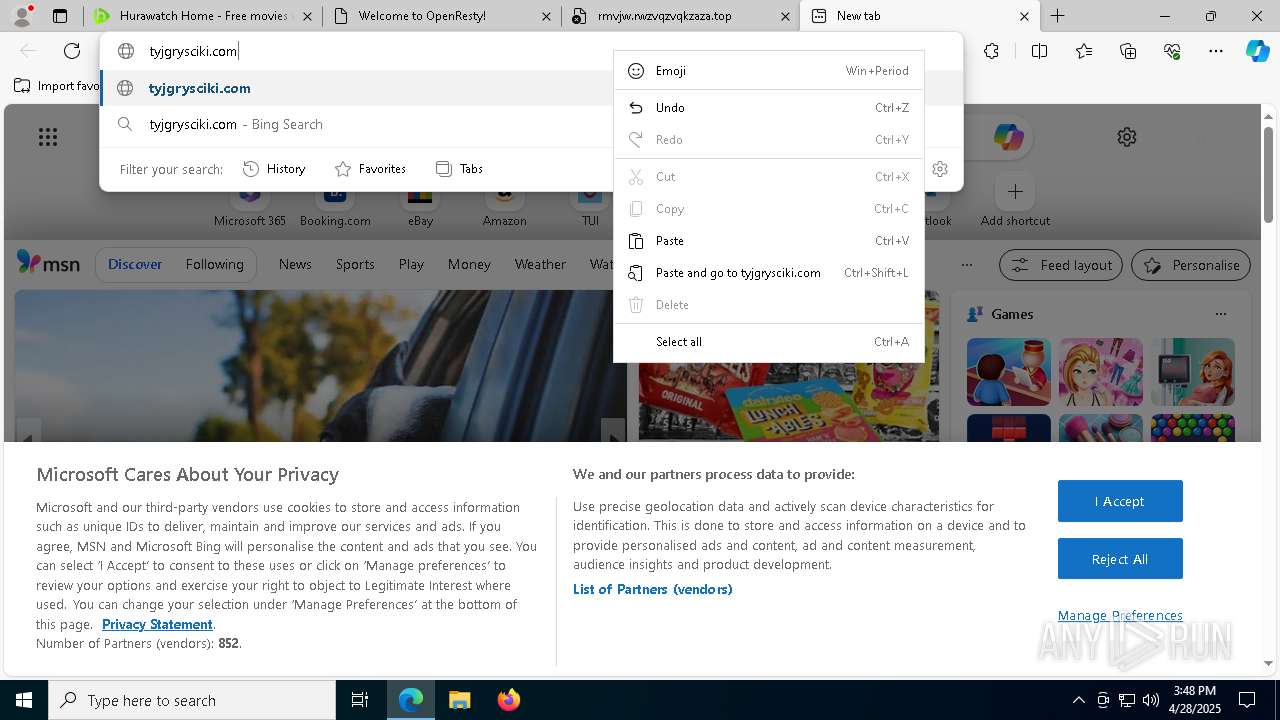Open the eBay shortcut tile
The width and height of the screenshot is (1280, 720).
[420, 205]
